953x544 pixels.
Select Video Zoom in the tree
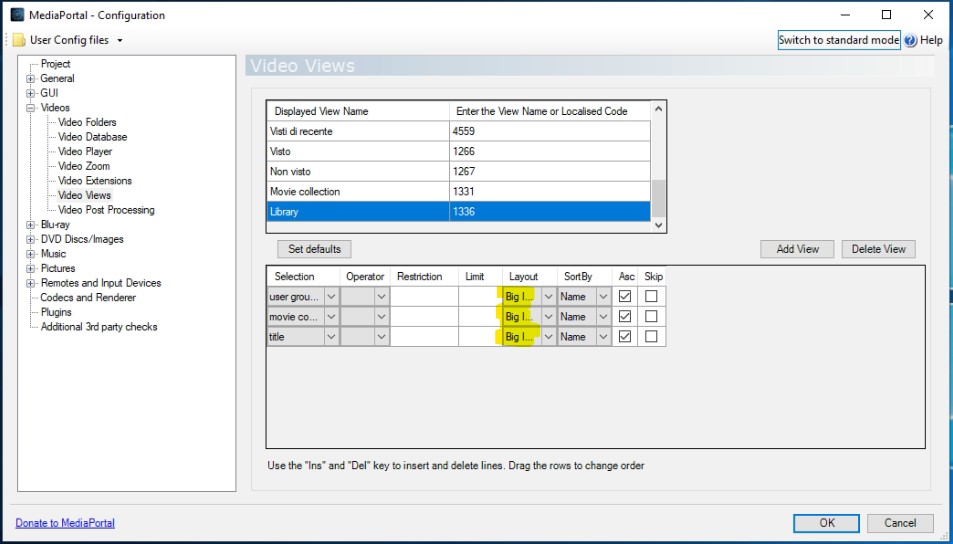click(84, 166)
